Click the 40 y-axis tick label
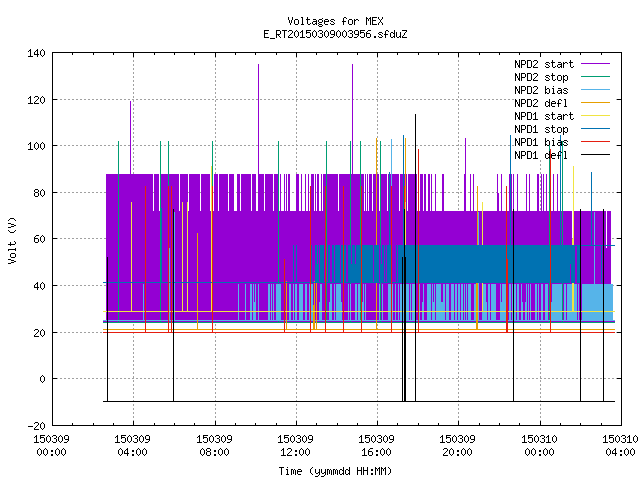This screenshot has width=640, height=480. pos(40,286)
